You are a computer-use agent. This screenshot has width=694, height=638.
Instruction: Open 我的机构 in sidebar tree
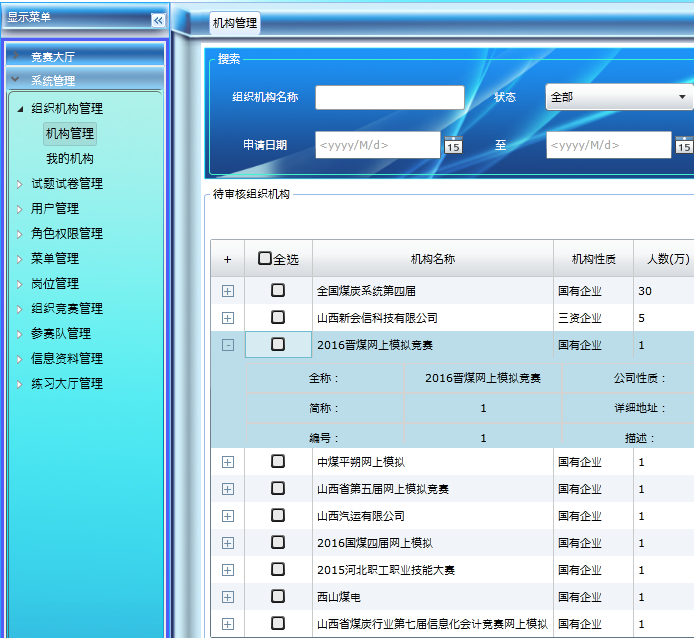(x=69, y=158)
